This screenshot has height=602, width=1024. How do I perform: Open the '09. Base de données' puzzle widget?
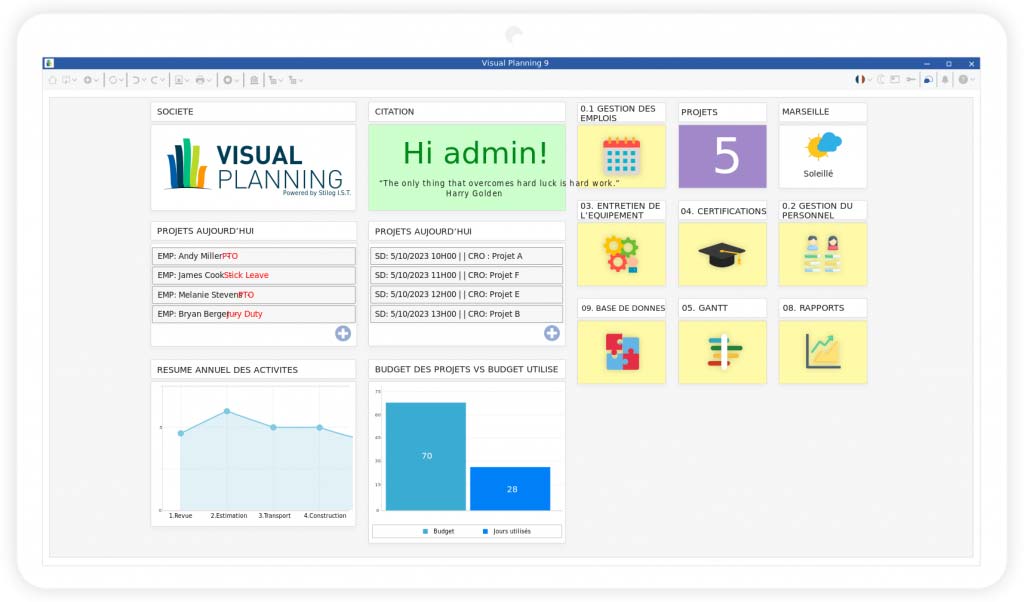pos(621,352)
